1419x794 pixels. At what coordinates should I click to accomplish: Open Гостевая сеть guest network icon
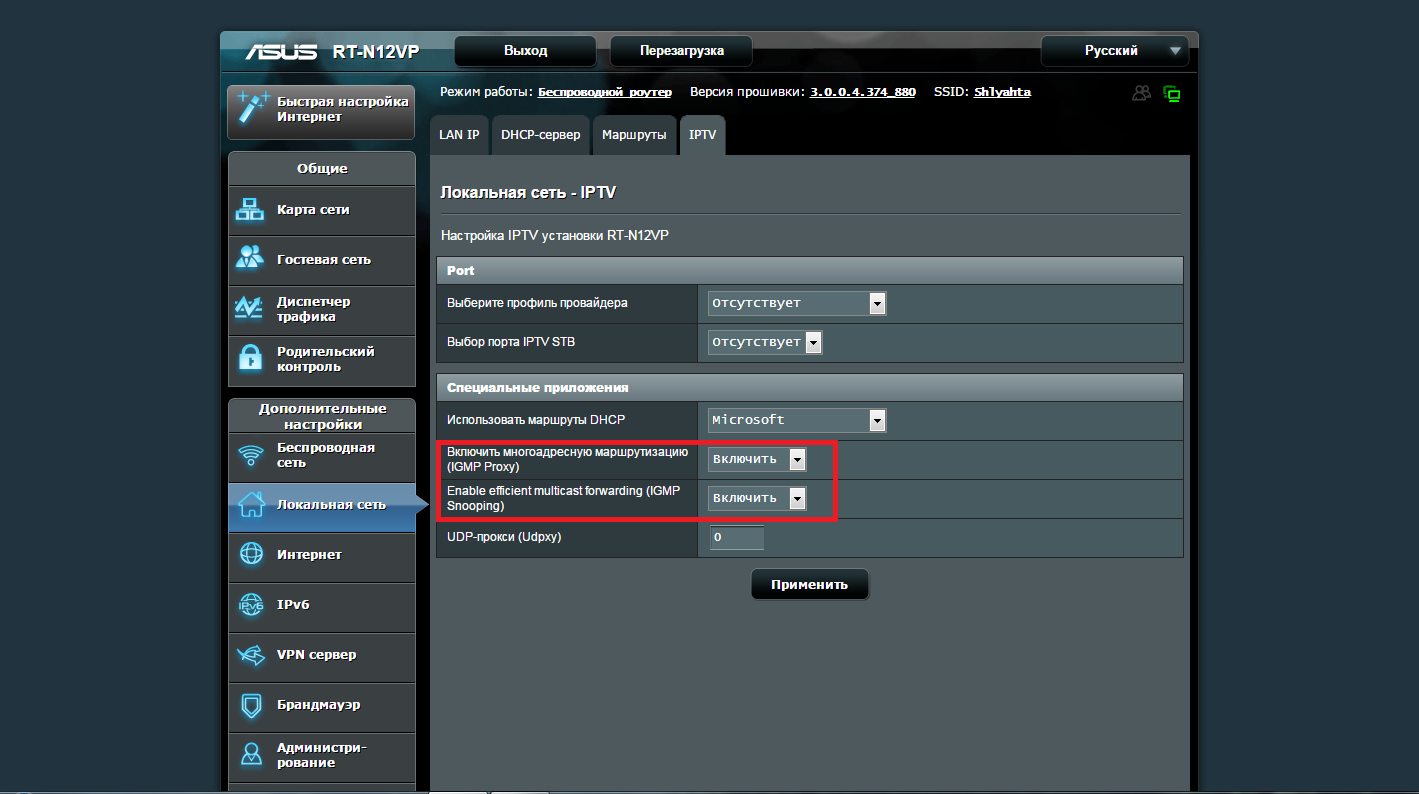click(x=249, y=258)
